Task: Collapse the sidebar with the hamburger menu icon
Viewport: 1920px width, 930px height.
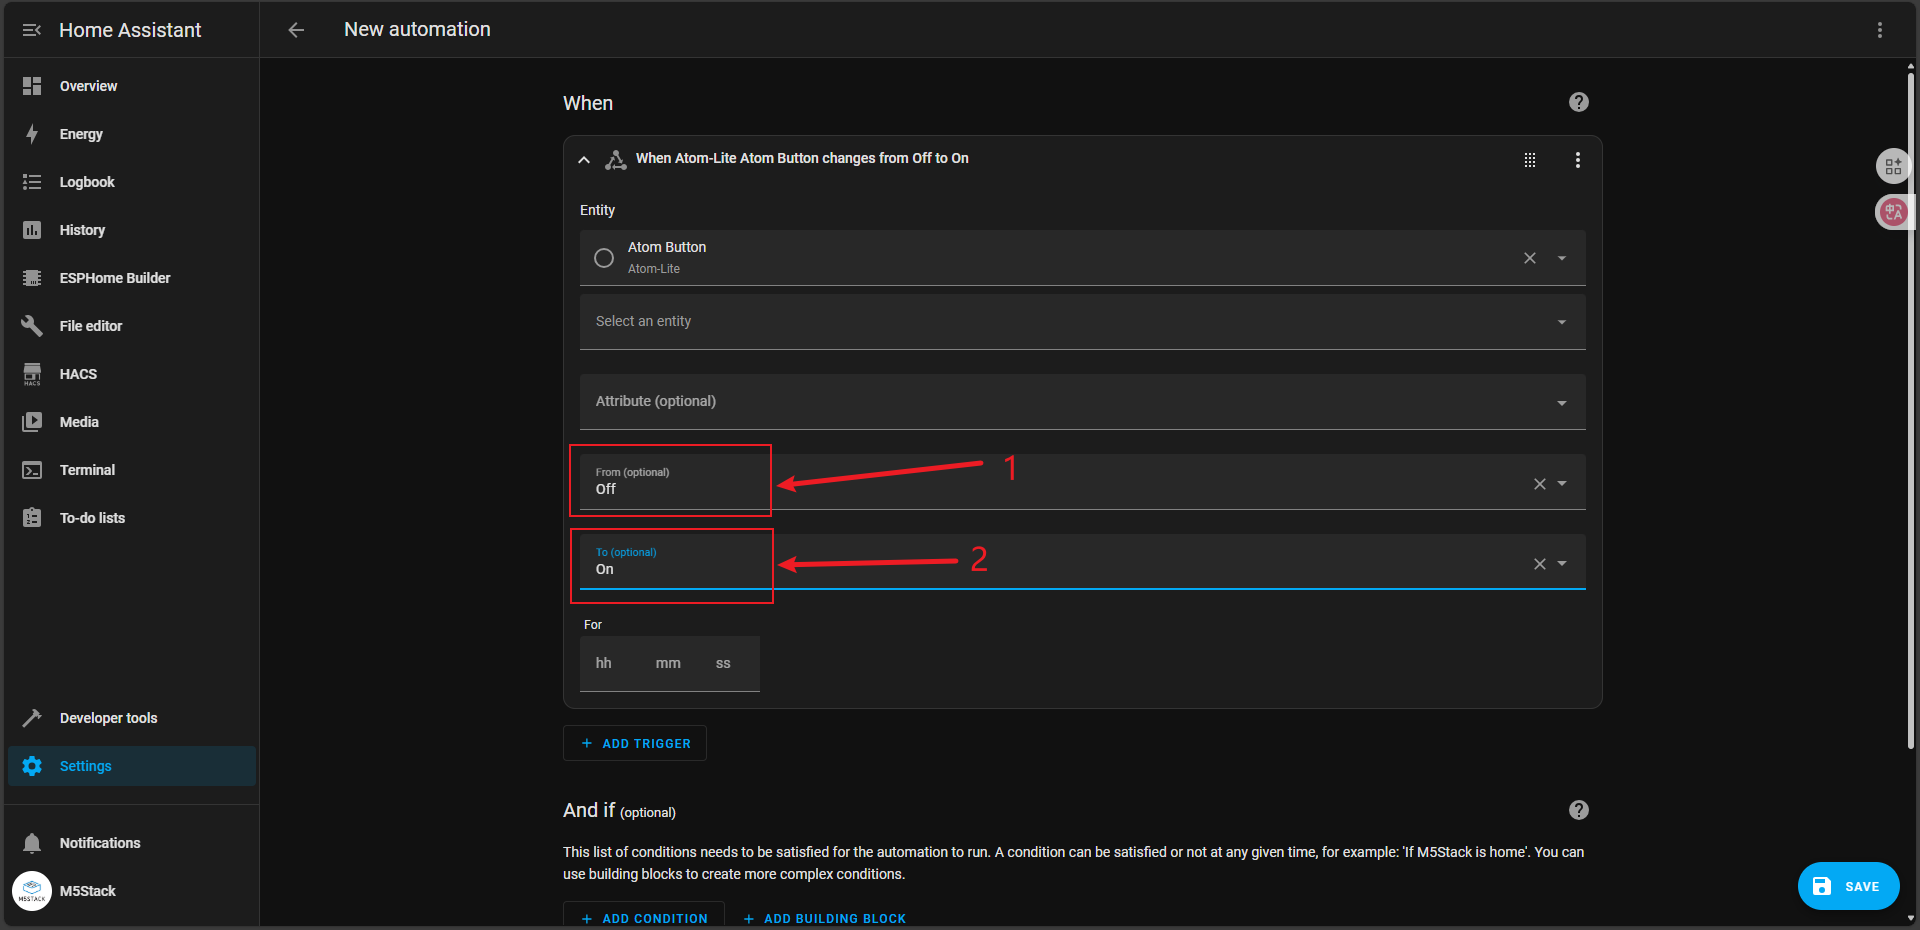Action: 31,30
